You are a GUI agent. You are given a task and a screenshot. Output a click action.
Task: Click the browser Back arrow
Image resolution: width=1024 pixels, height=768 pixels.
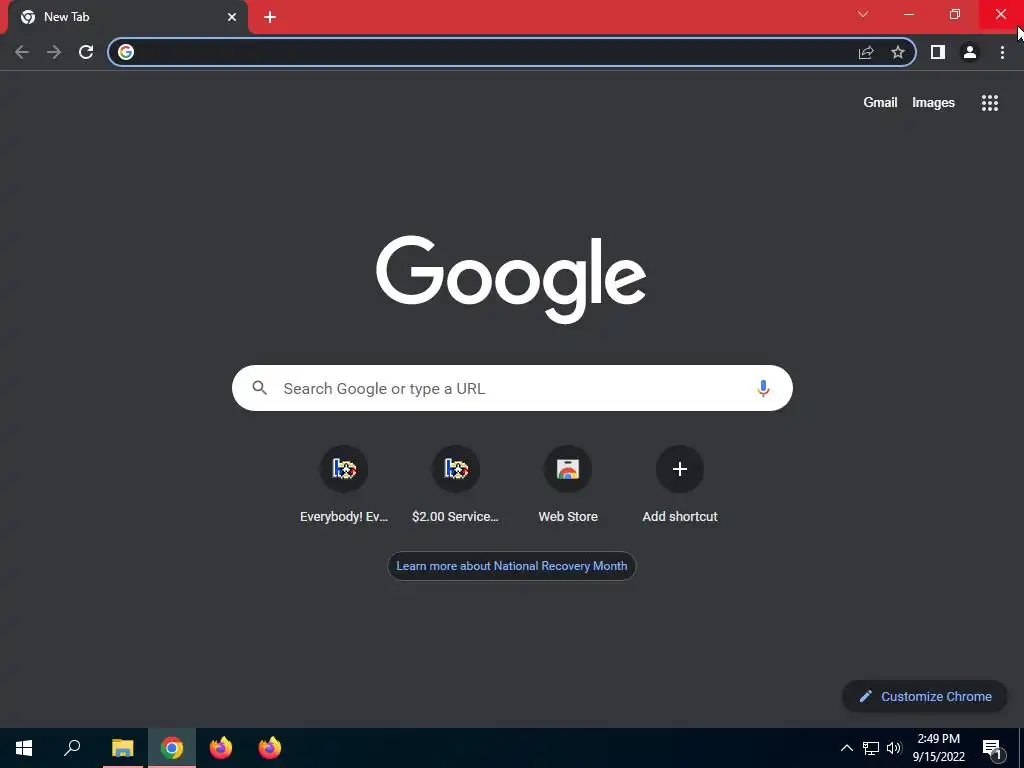pos(22,52)
